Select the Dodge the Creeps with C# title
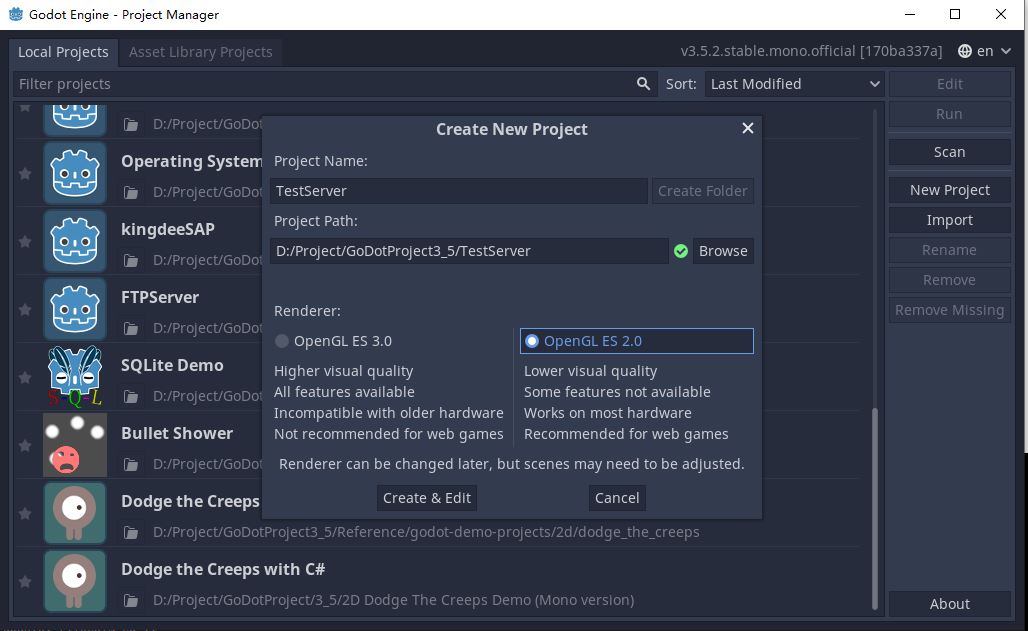Screen dimensions: 1028x631 tap(223, 569)
